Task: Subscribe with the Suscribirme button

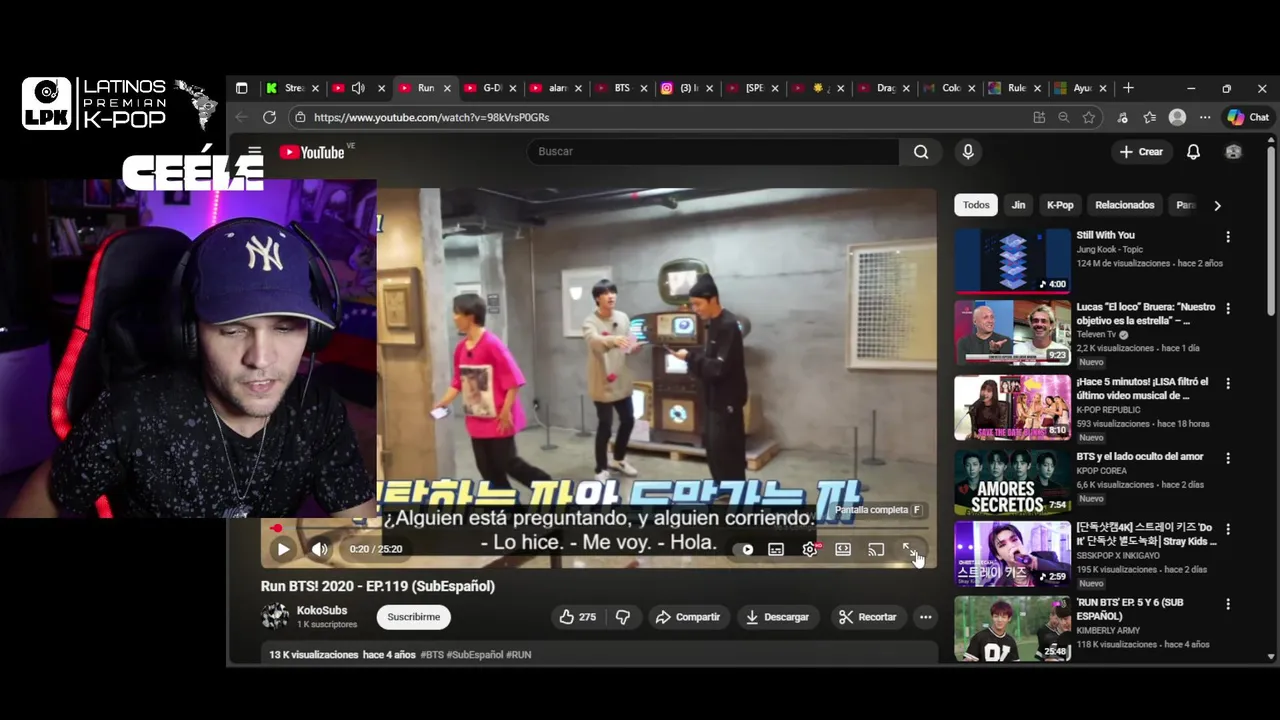Action: 413,617
